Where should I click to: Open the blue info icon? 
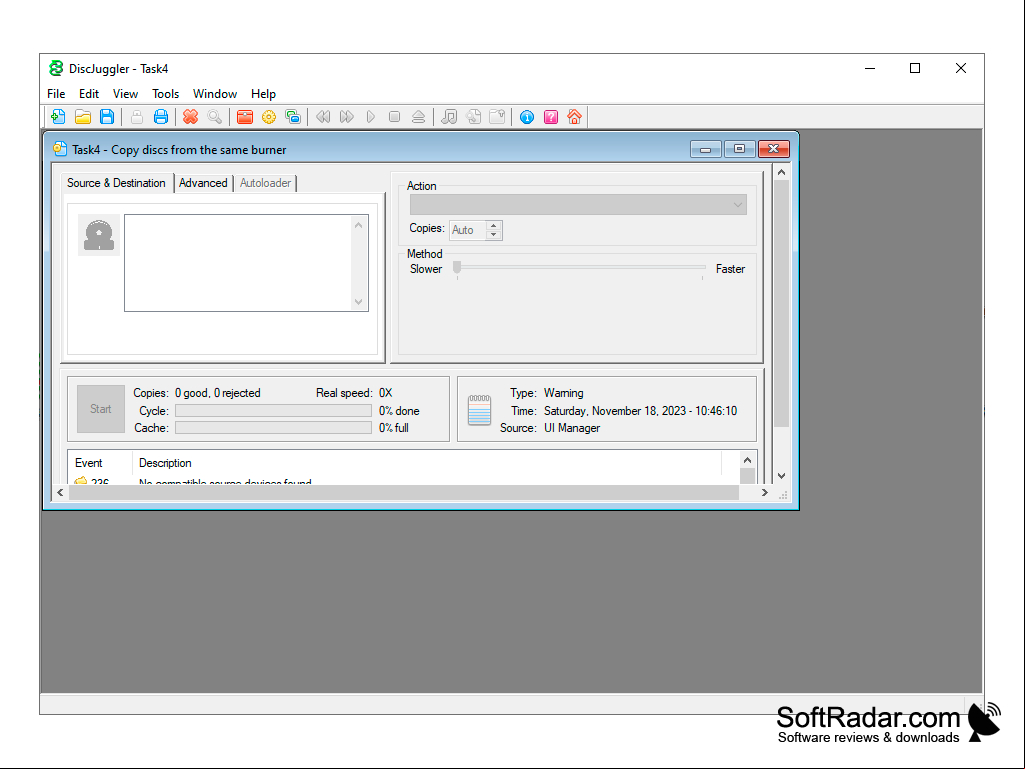527,117
